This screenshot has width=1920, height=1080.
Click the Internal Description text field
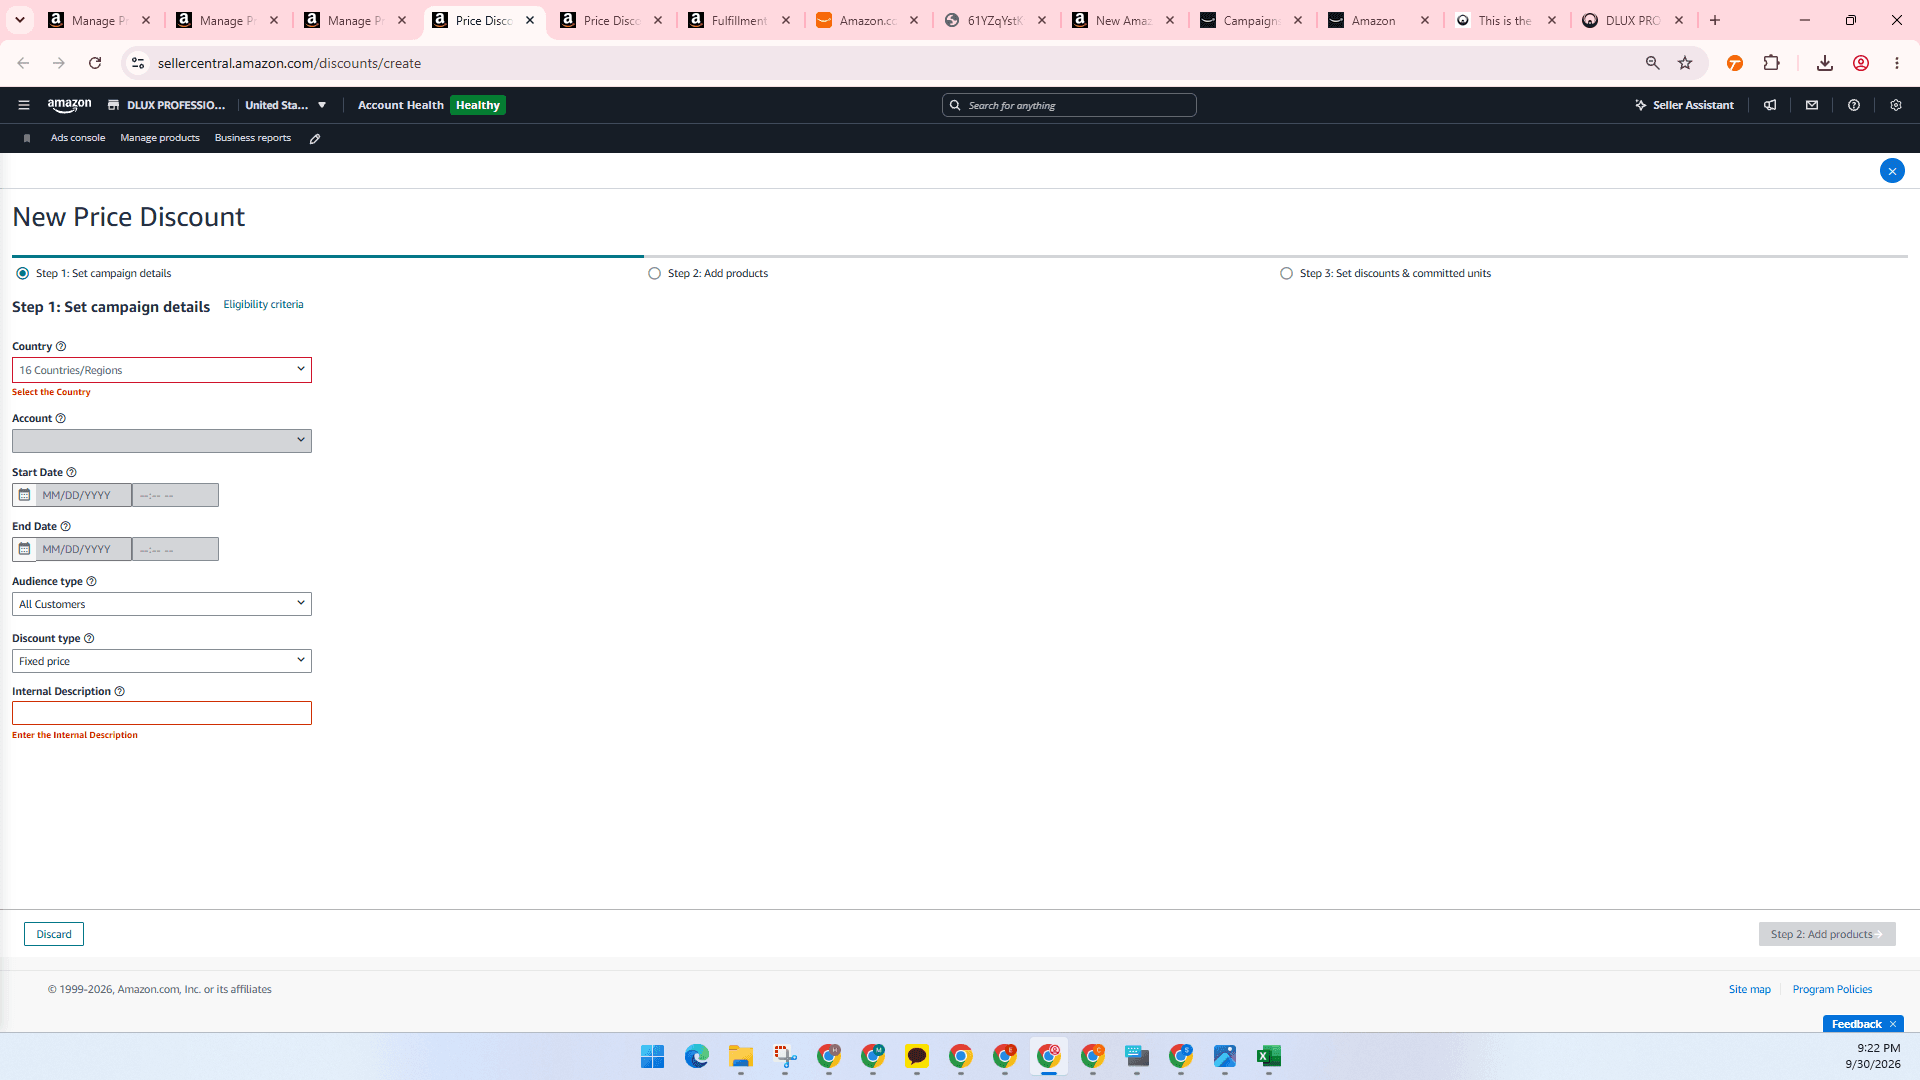162,713
